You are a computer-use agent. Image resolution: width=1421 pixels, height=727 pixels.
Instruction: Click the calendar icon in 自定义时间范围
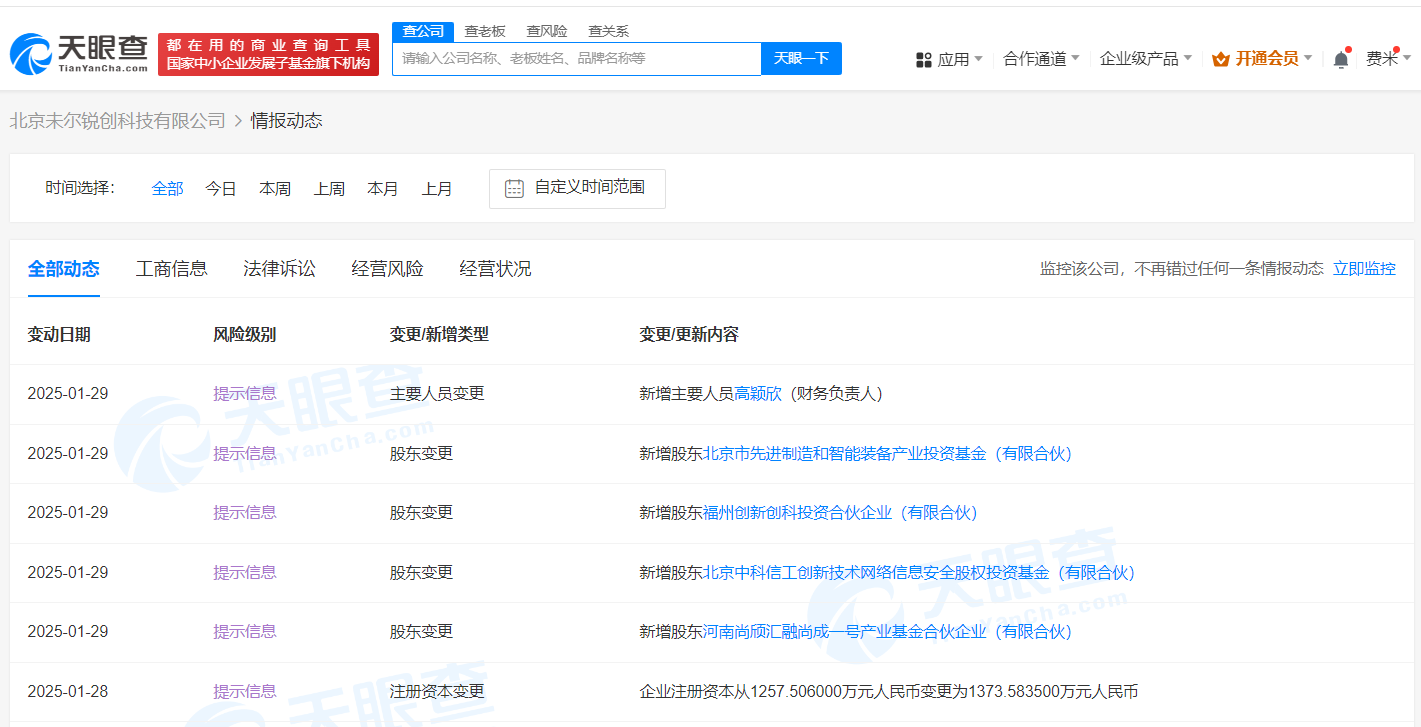pyautogui.click(x=514, y=188)
